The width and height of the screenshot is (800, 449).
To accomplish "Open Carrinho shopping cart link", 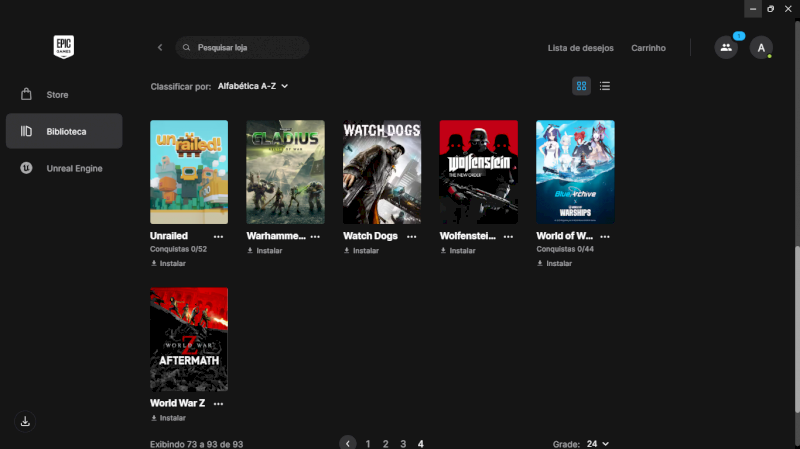I will tap(648, 48).
